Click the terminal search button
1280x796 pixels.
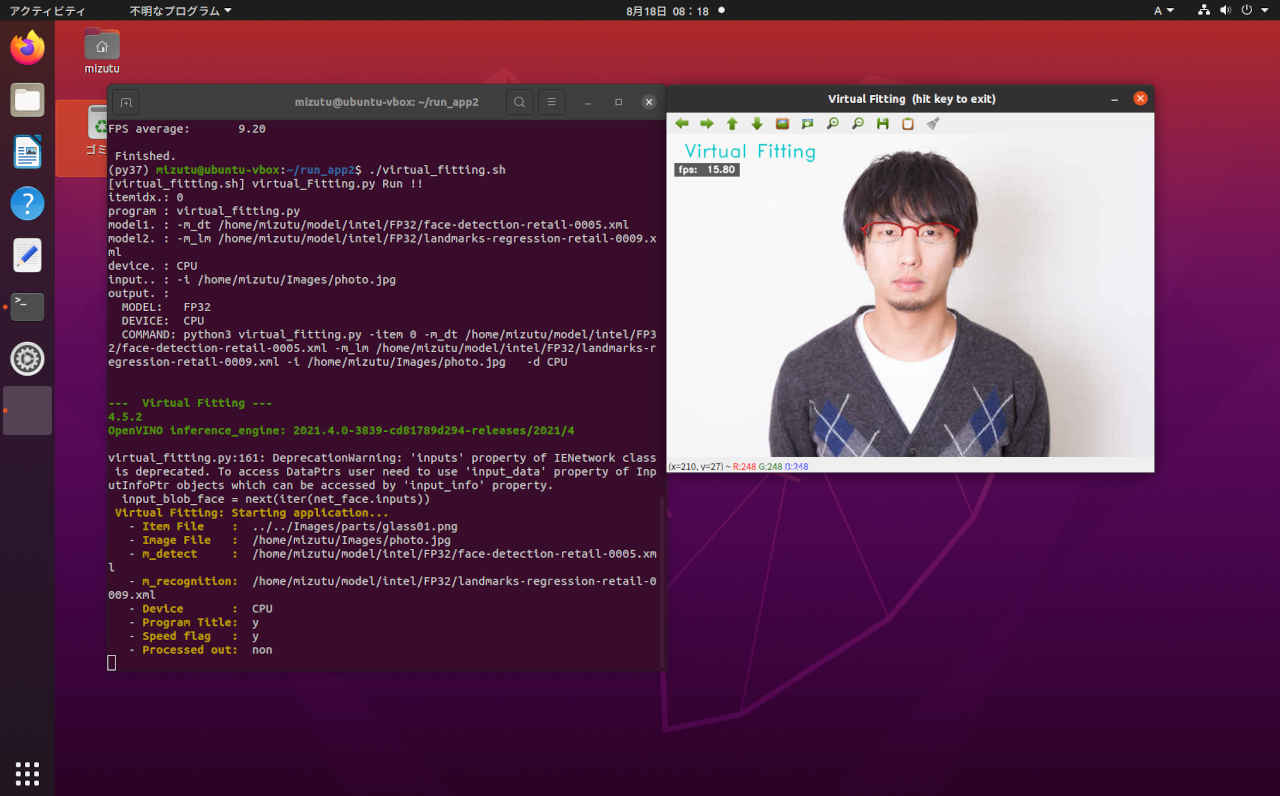coord(519,102)
